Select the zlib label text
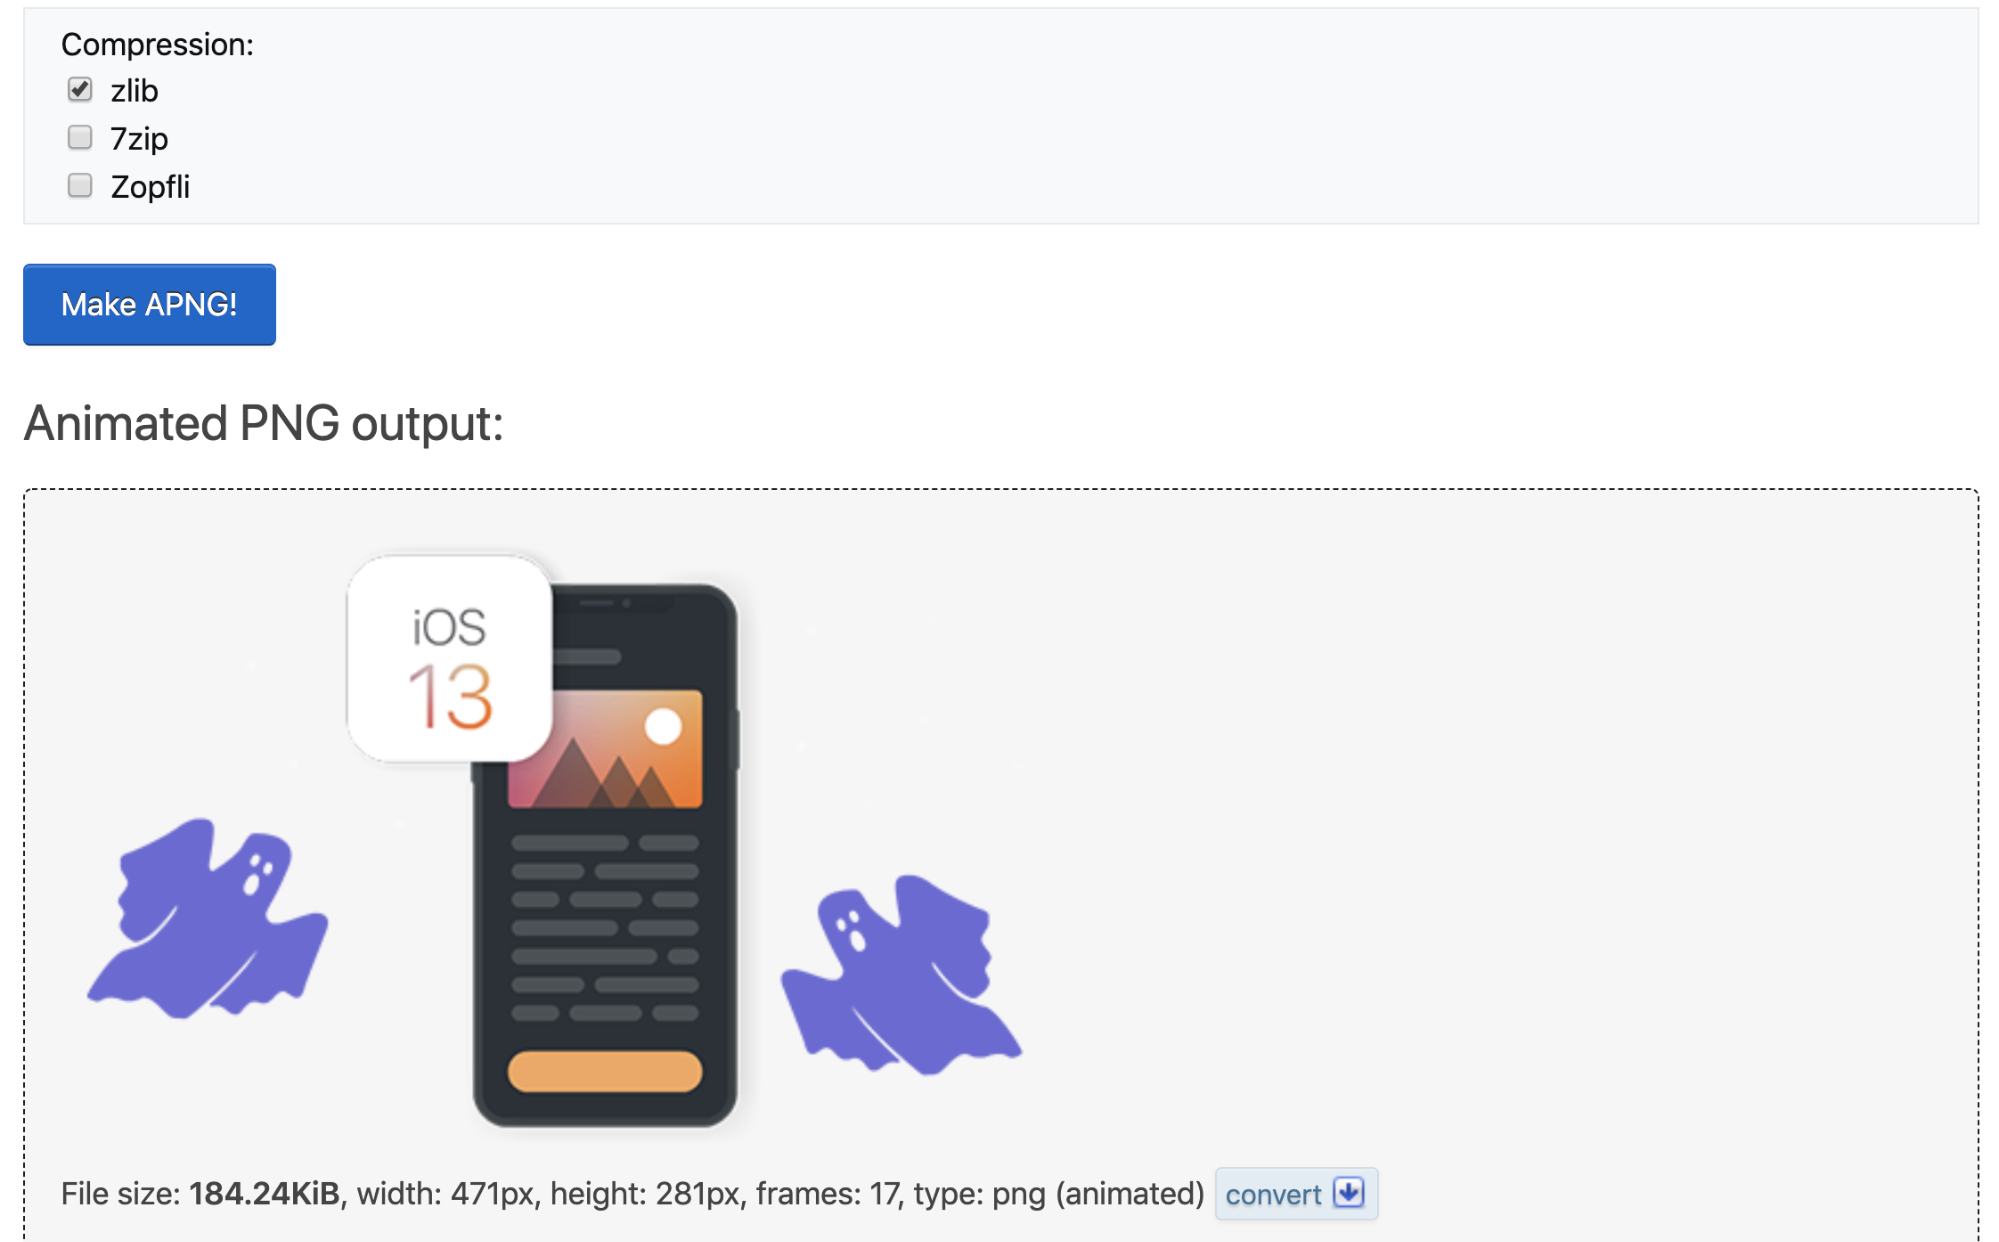Viewport: 1999px width, 1242px height. (134, 91)
